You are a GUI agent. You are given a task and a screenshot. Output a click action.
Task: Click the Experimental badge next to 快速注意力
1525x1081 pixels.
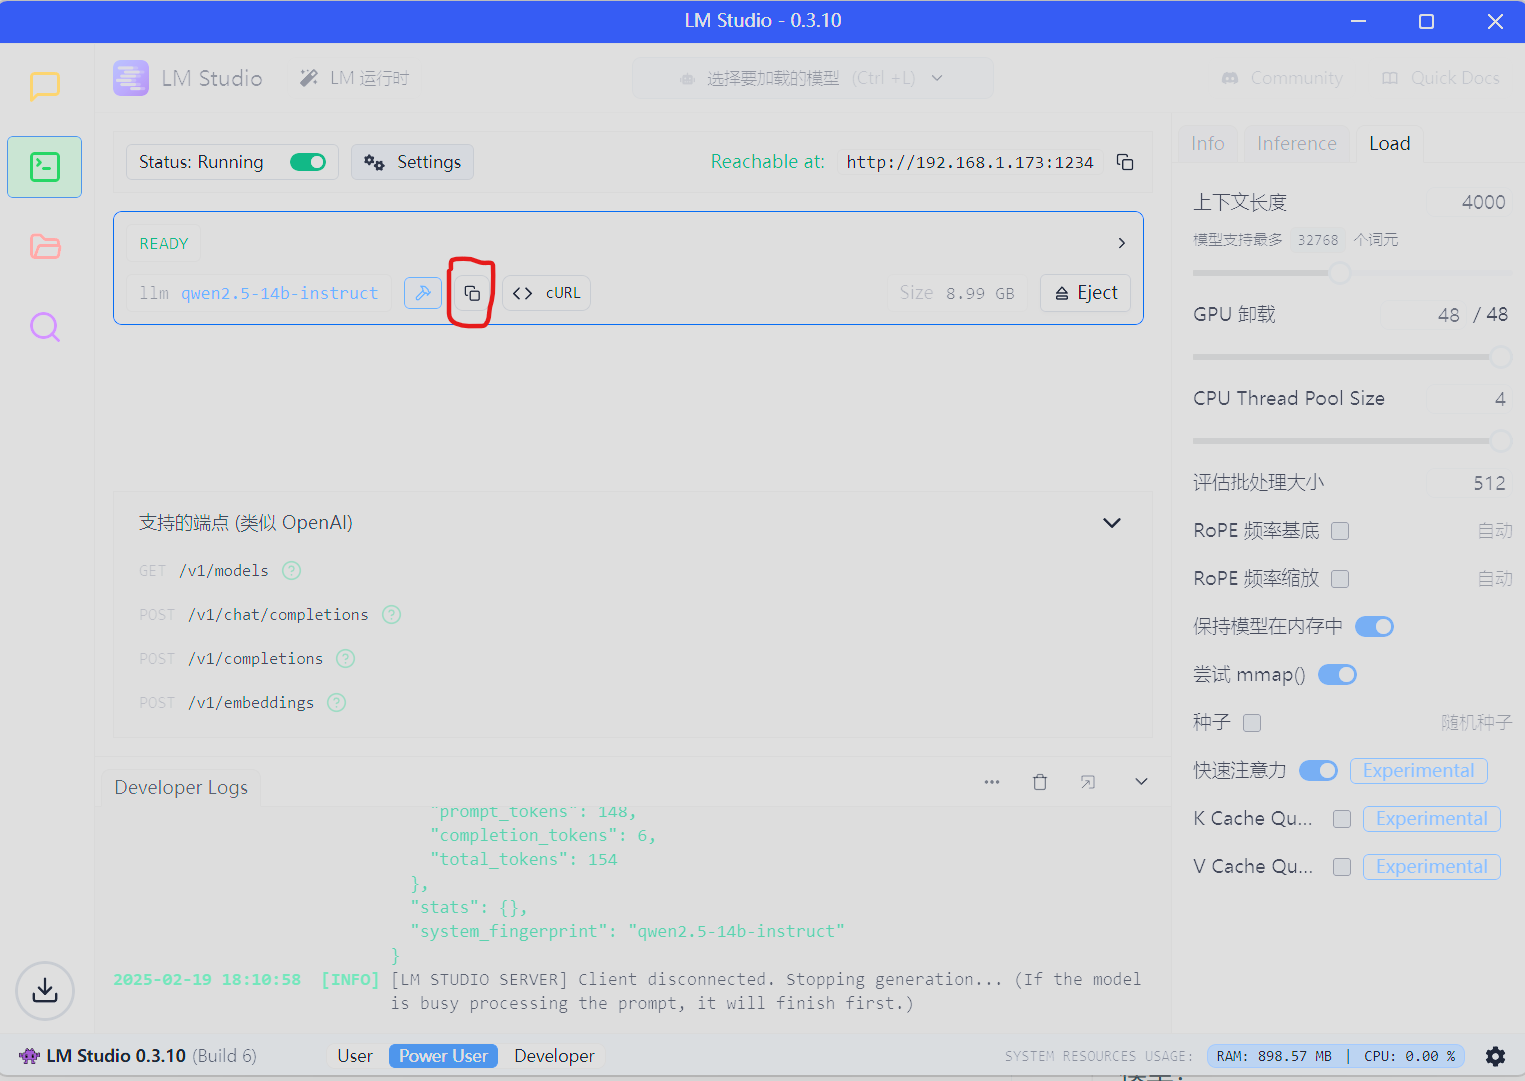(1419, 771)
